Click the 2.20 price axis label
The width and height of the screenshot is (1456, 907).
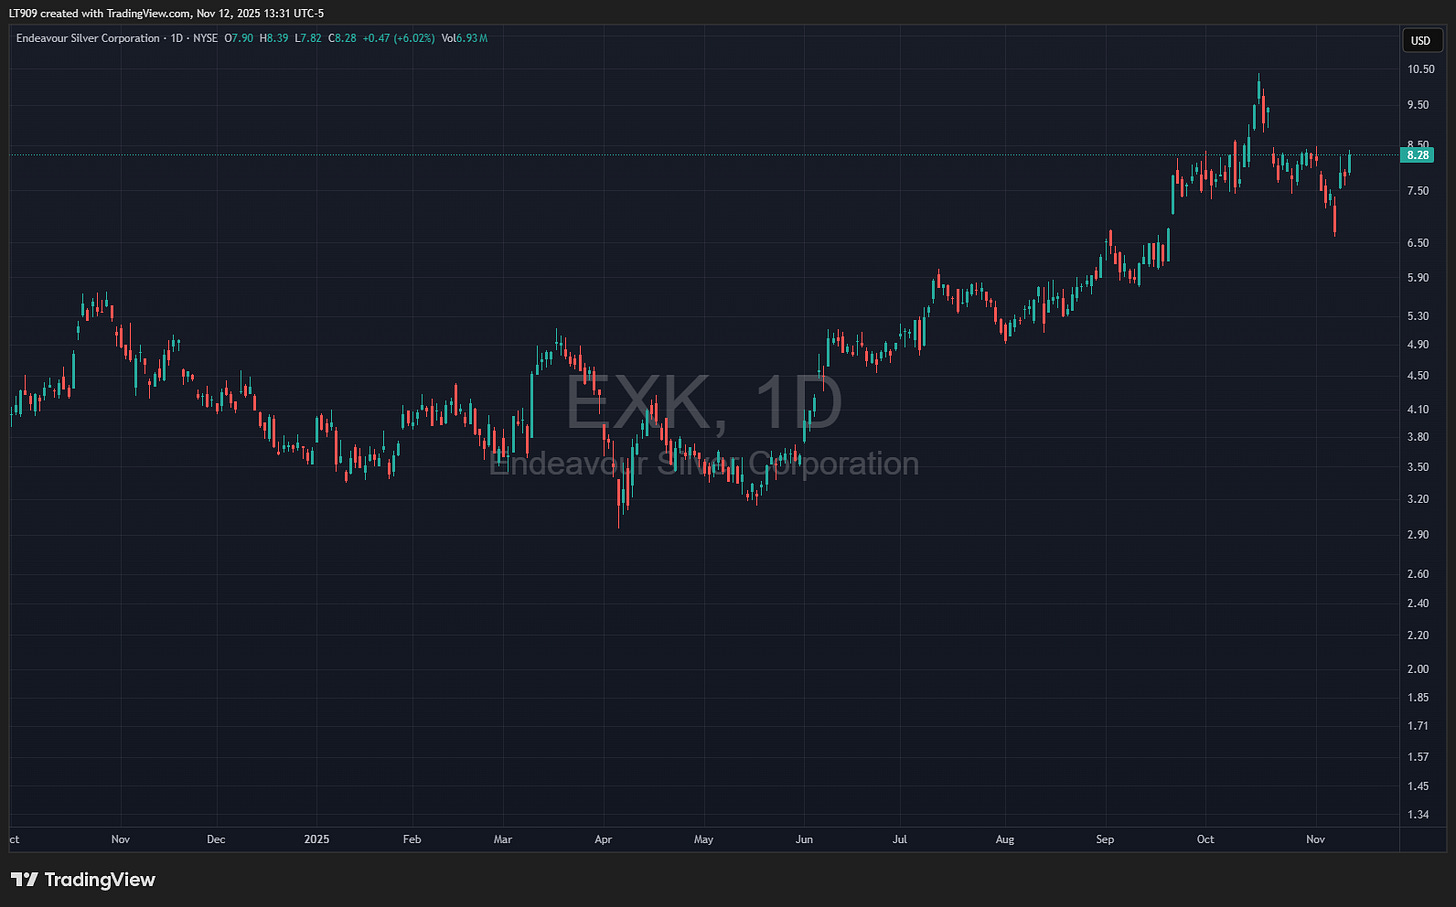pos(1418,635)
